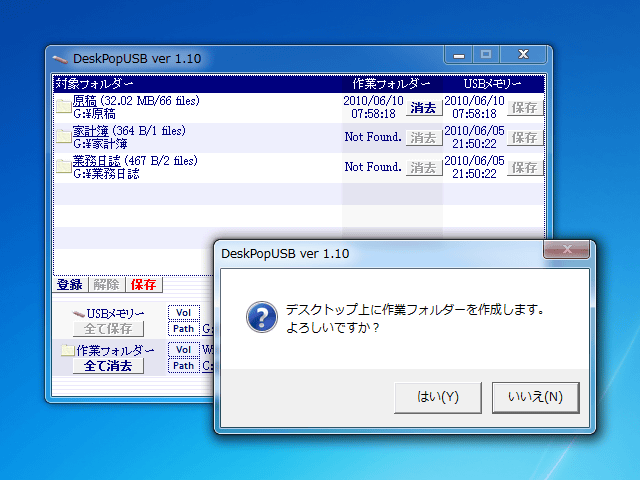Close the confirmation dialog
This screenshot has width=640, height=480.
(567, 249)
